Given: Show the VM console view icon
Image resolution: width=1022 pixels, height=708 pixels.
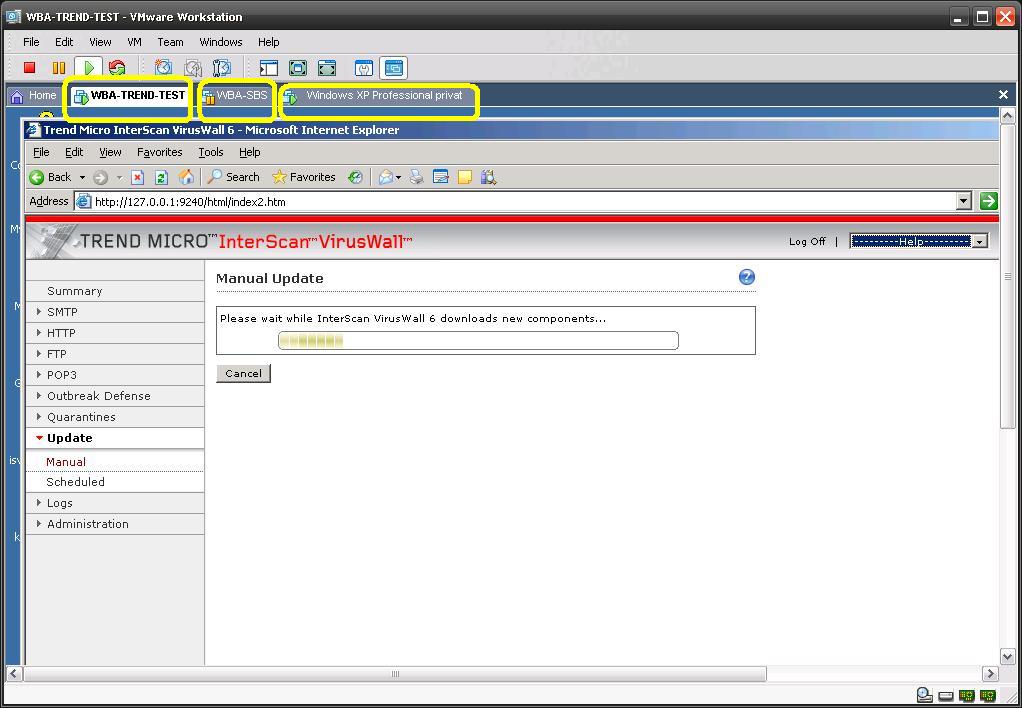Looking at the screenshot, I should tap(394, 68).
